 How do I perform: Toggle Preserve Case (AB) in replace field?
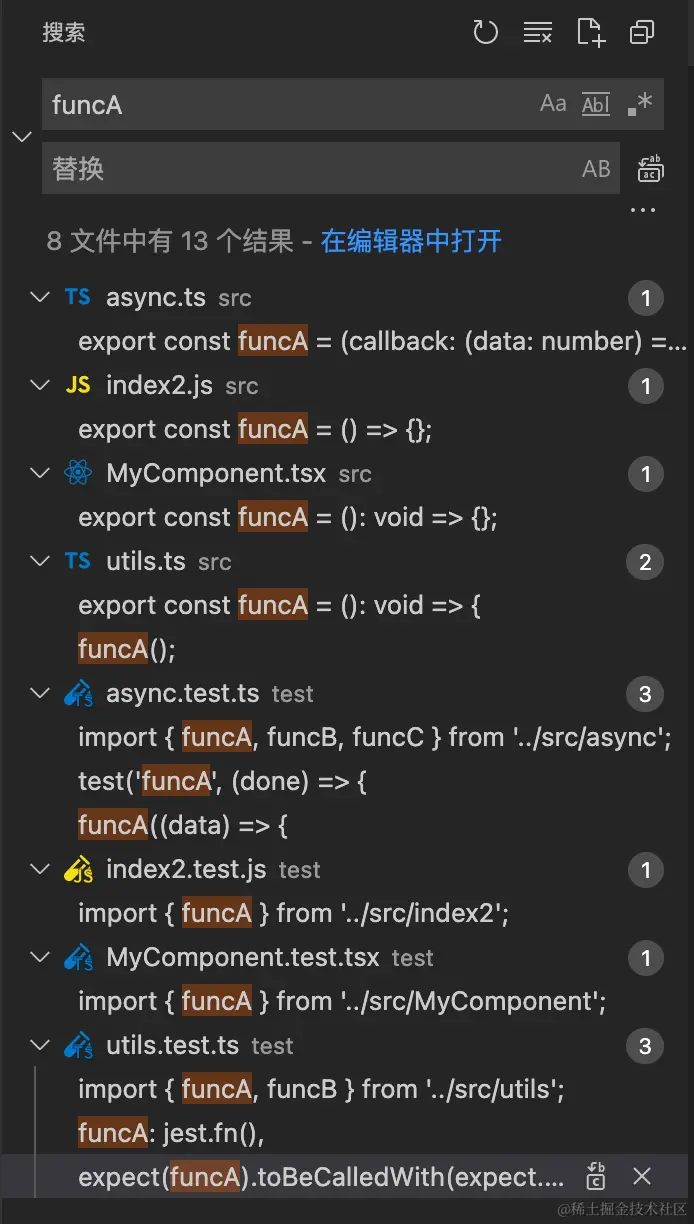(x=596, y=169)
